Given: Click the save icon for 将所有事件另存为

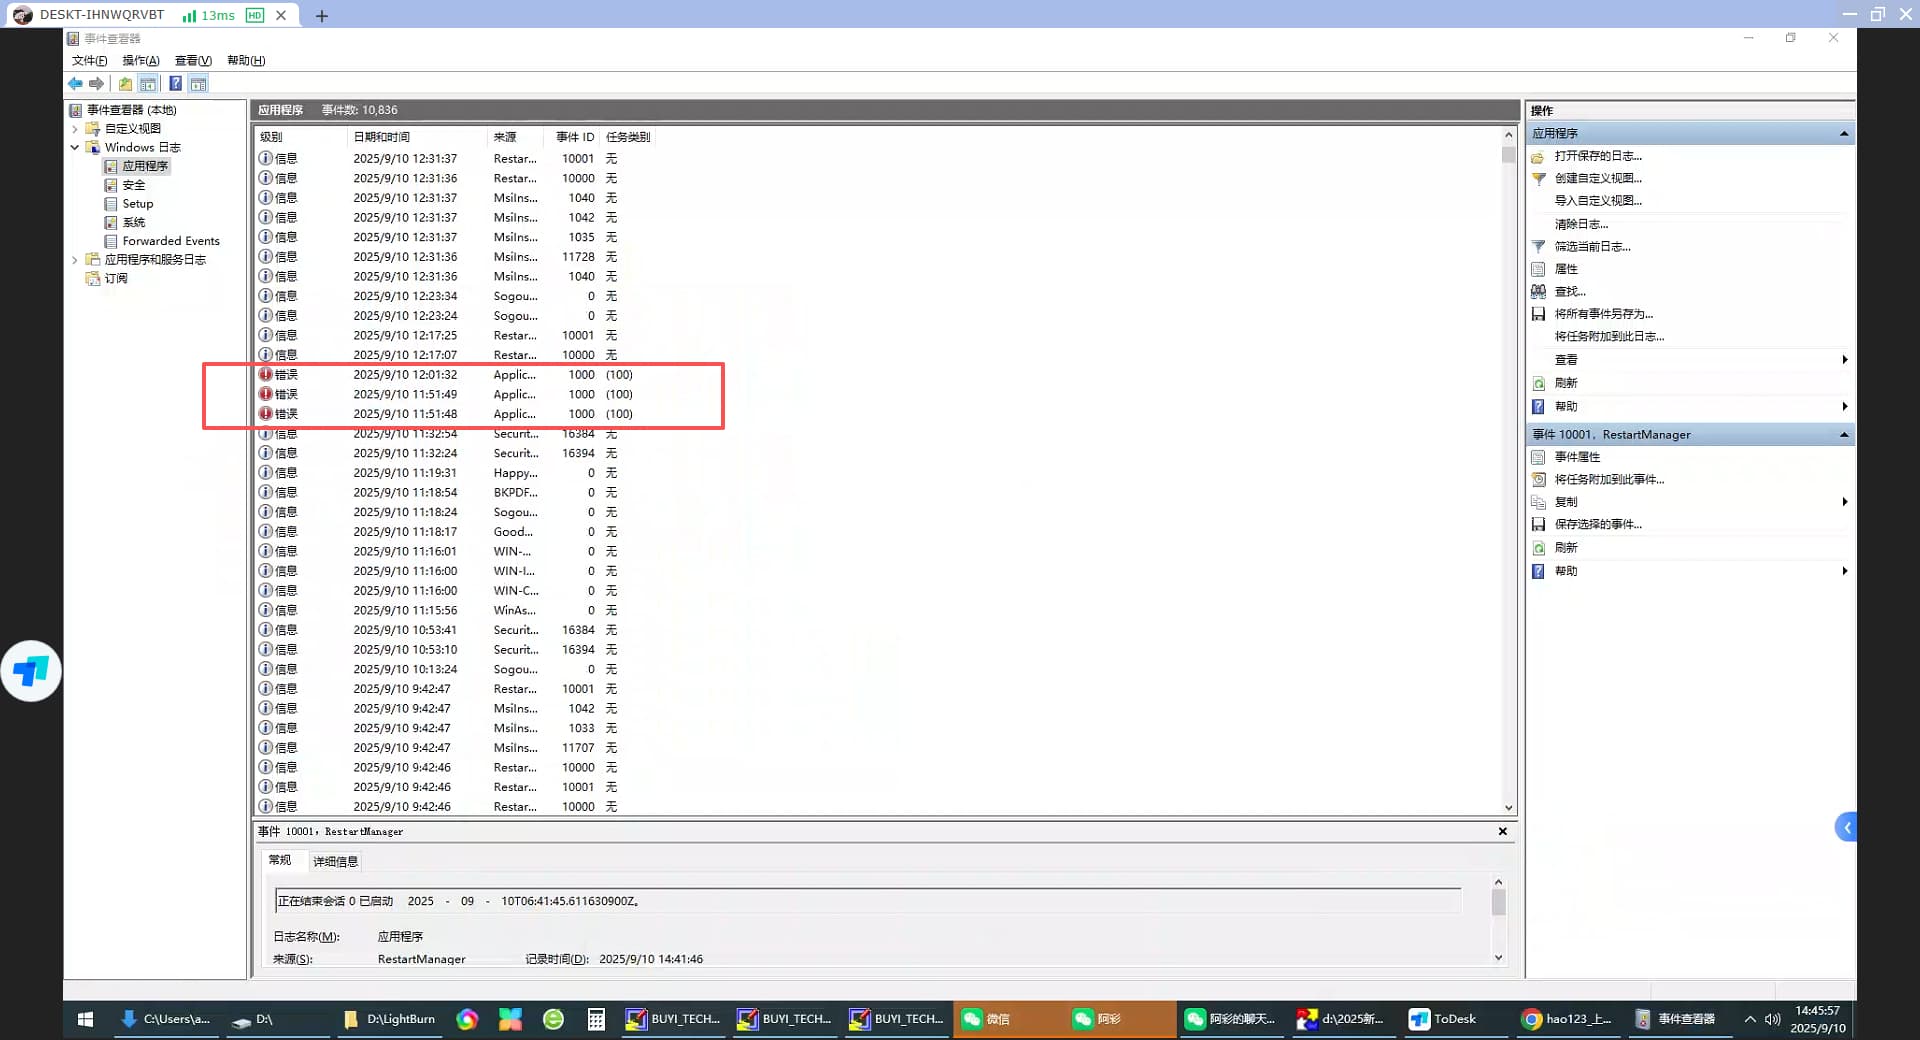Looking at the screenshot, I should coord(1539,314).
